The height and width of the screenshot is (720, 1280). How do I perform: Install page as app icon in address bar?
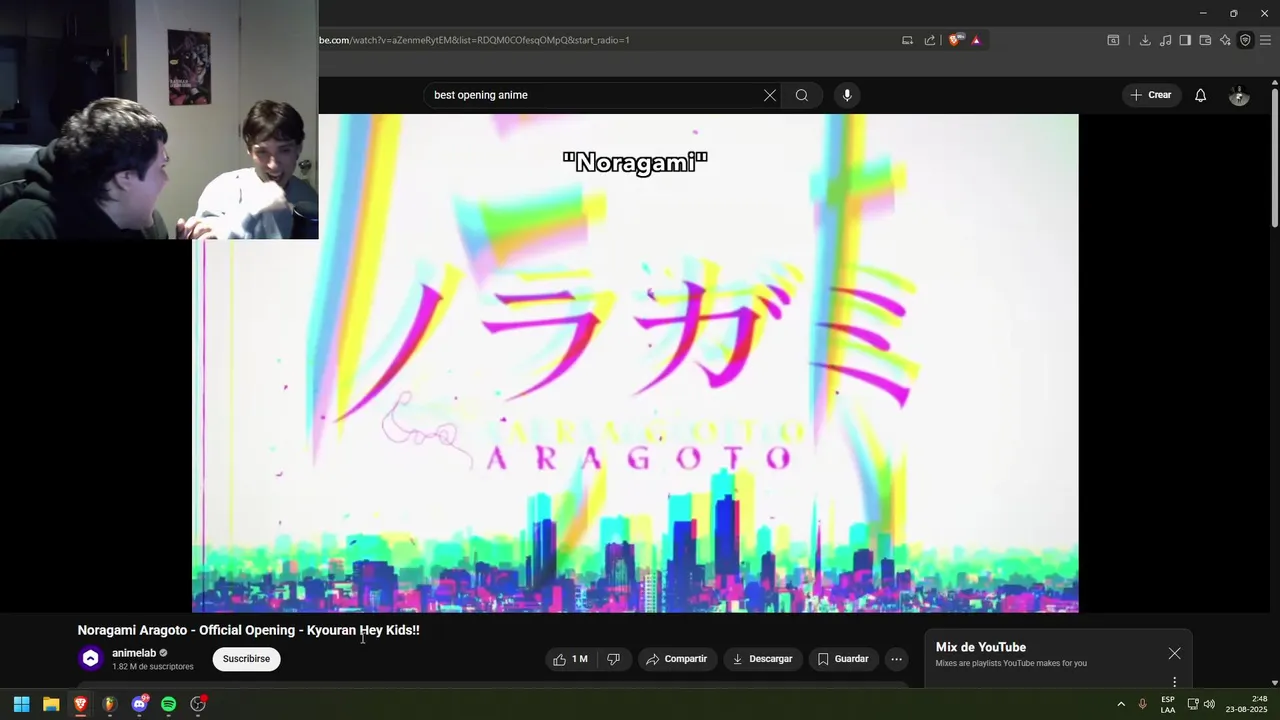[x=907, y=40]
